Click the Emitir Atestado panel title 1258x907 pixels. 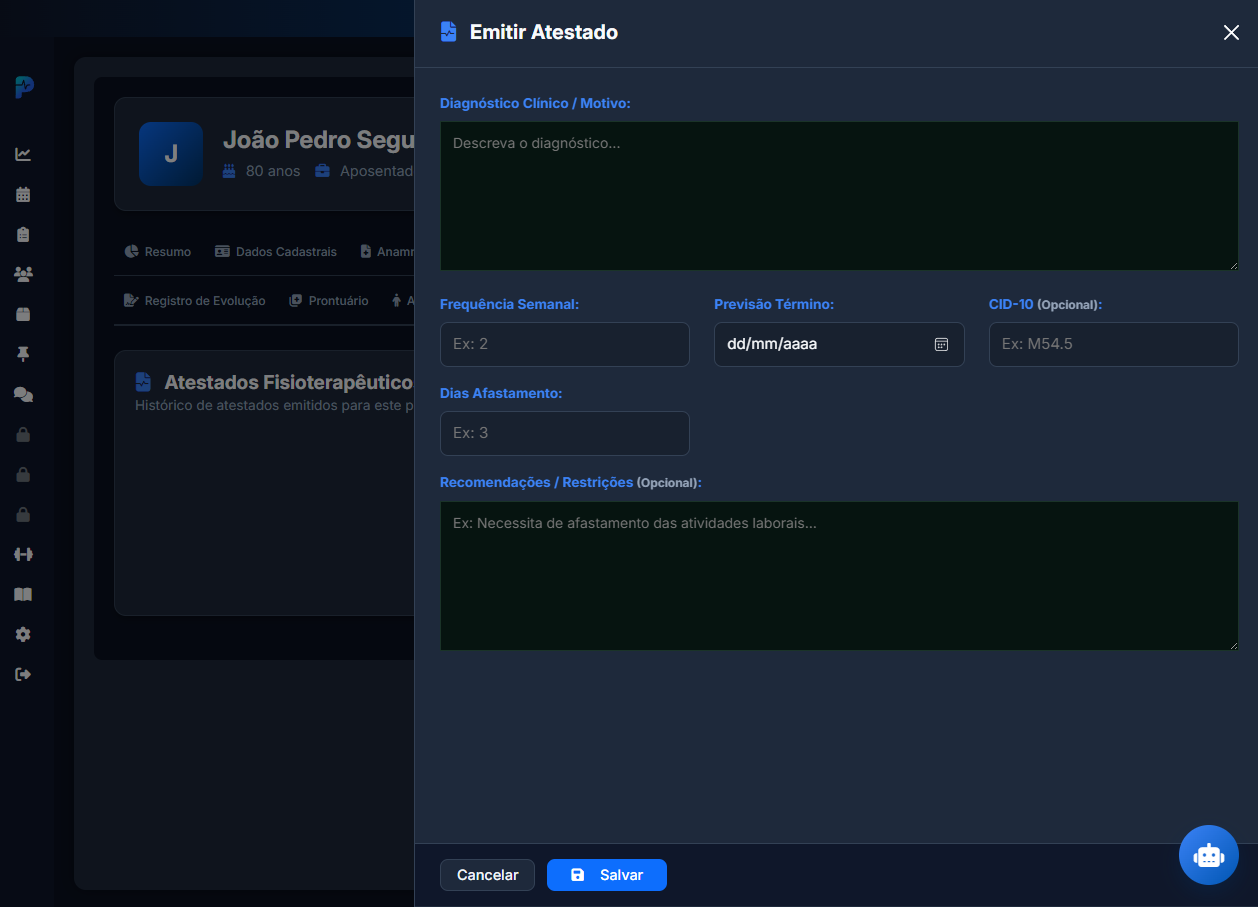(544, 32)
